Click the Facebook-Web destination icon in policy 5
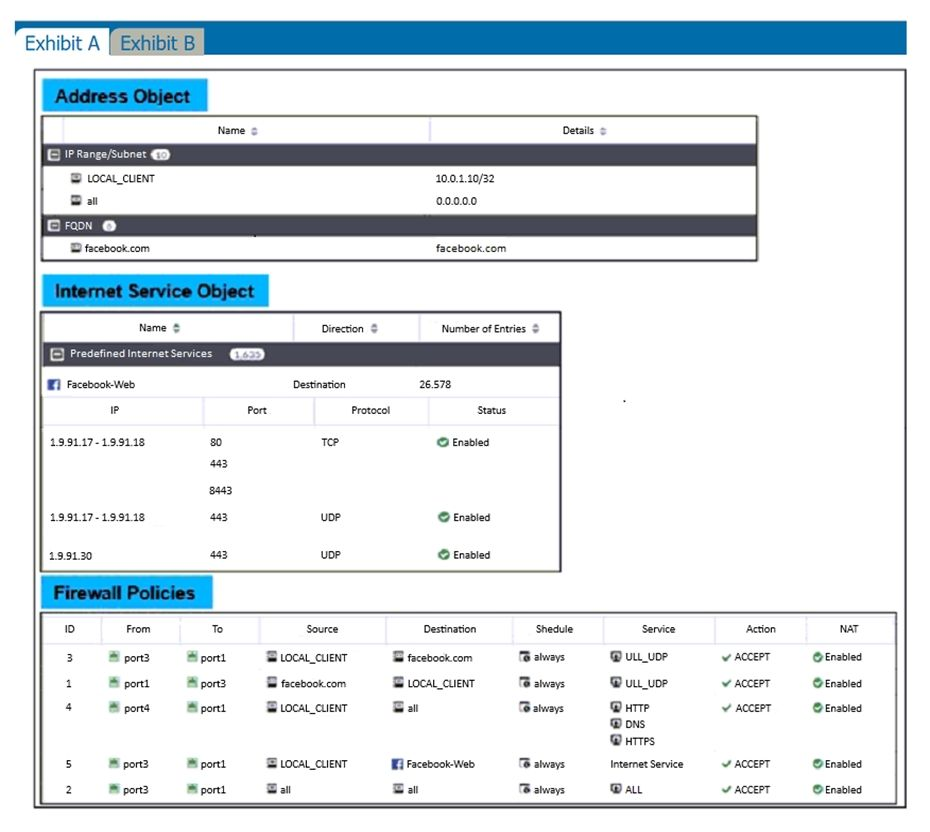930x832 pixels. [397, 764]
